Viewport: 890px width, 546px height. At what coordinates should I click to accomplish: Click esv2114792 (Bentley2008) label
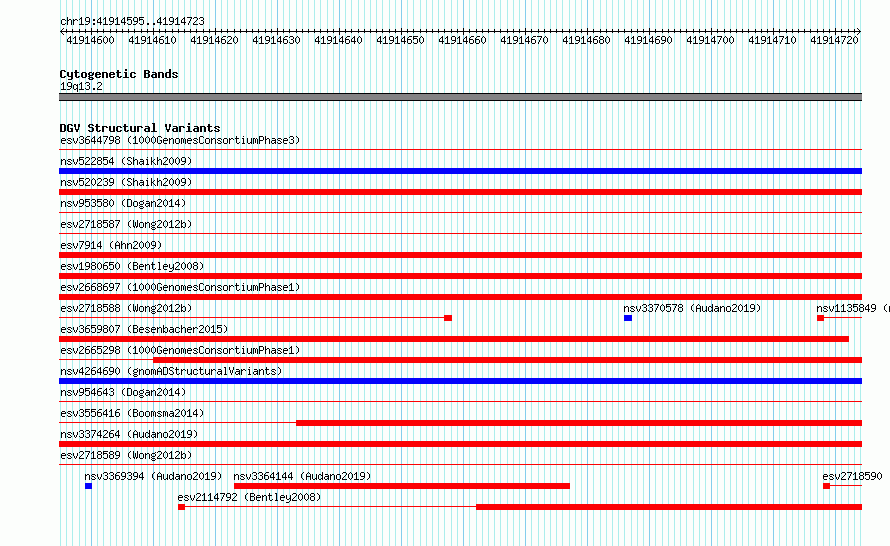tap(249, 497)
